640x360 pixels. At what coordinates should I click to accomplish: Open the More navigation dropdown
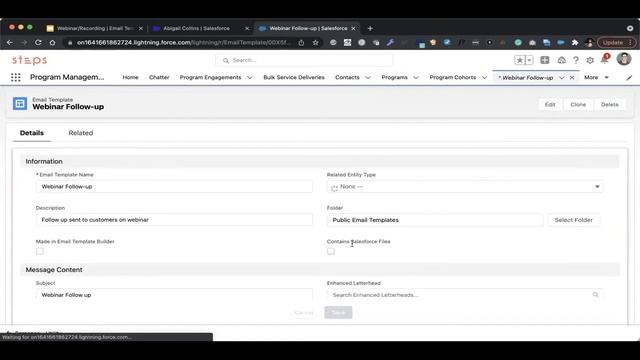point(596,77)
